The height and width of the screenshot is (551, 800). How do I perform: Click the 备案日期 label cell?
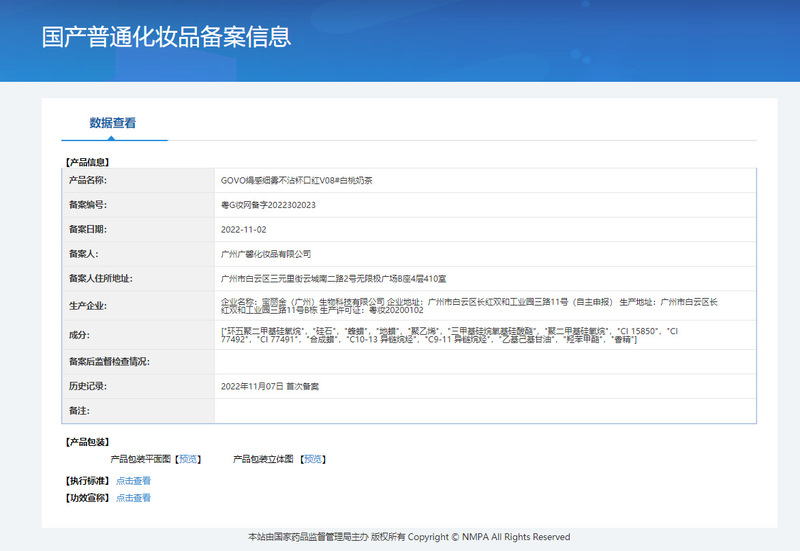(x=138, y=230)
